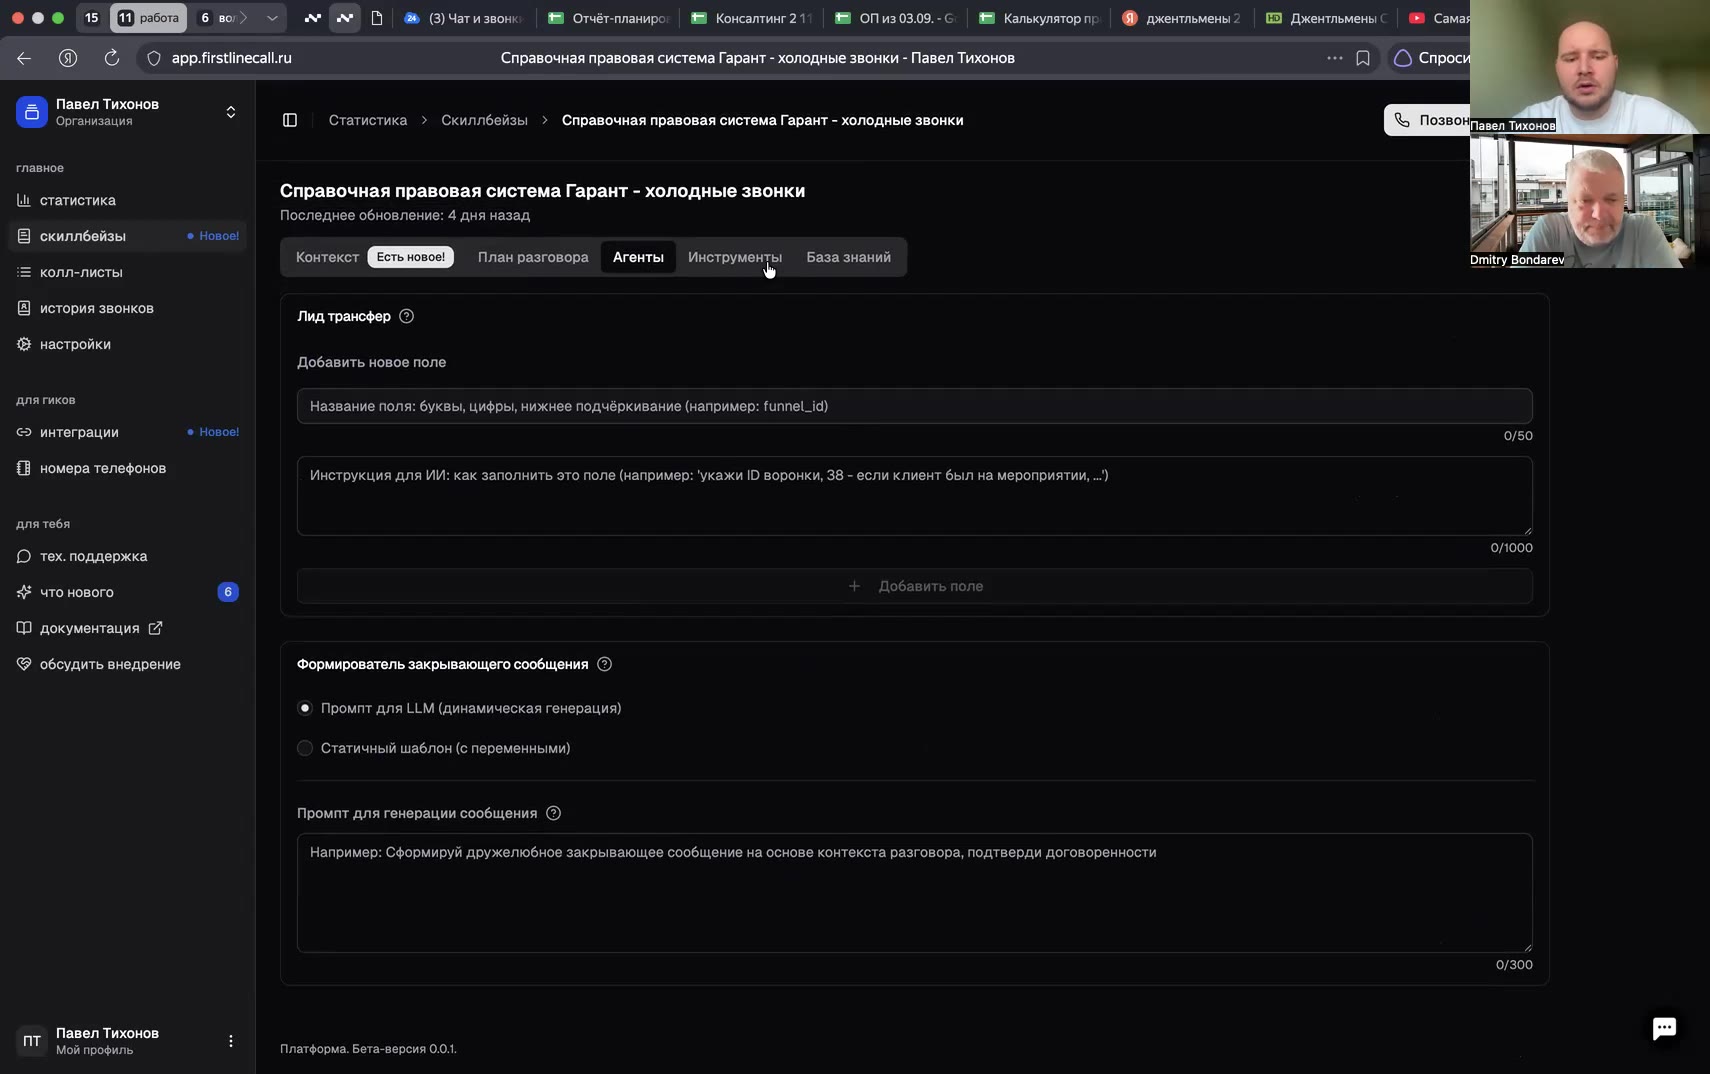Viewport: 1710px width, 1074px height.
Task: Switch to Инструменты tab
Action: click(x=735, y=257)
